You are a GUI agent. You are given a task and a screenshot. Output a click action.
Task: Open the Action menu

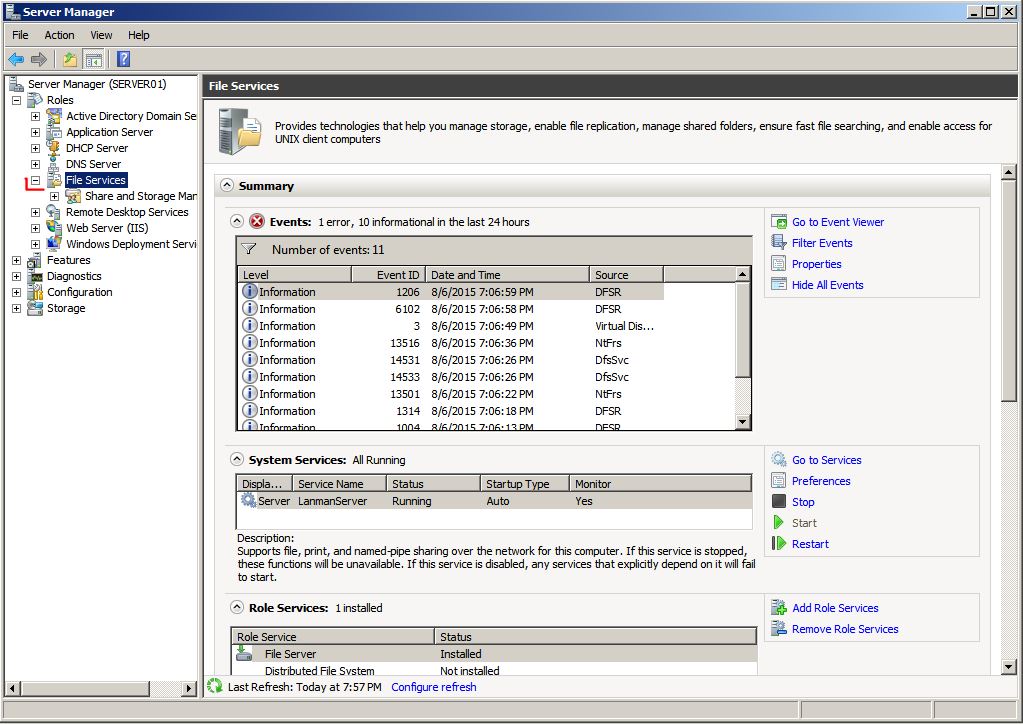(x=59, y=35)
